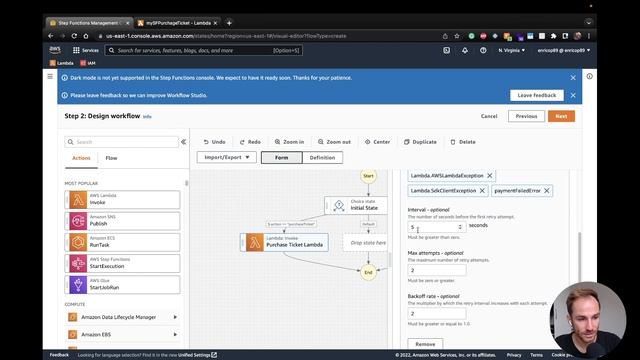Expand Amazon Data Lifecycle Manager actions
Image resolution: width=640 pixels, height=360 pixels.
(x=176, y=317)
